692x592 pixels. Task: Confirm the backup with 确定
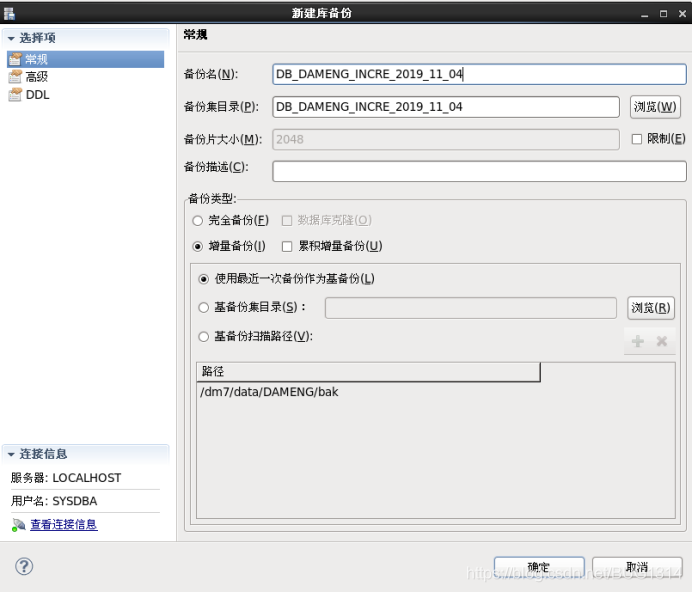tap(539, 567)
